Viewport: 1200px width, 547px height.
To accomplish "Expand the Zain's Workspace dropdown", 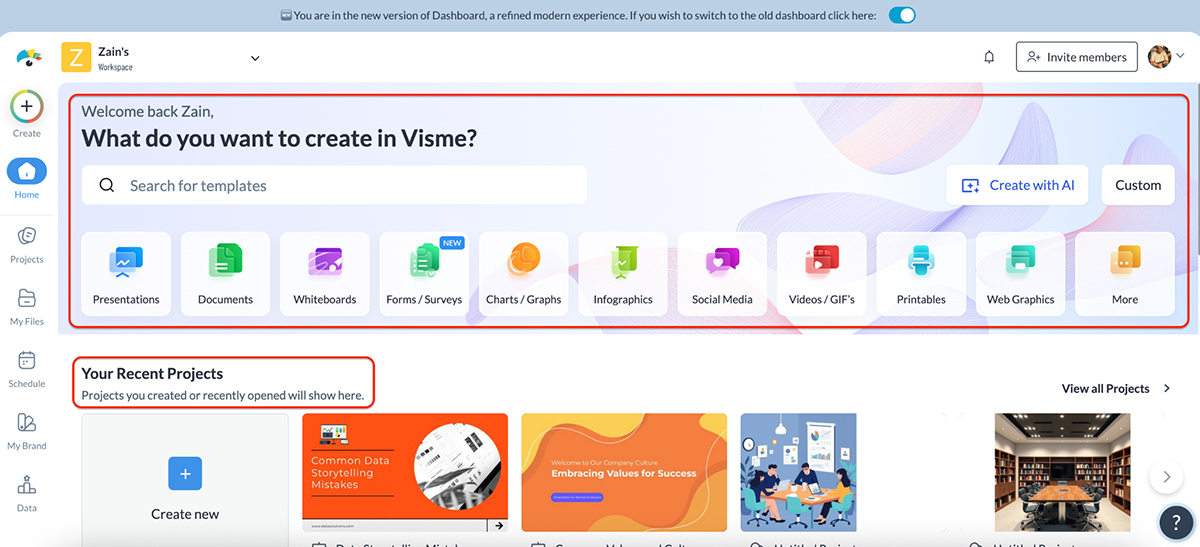I will pyautogui.click(x=255, y=58).
